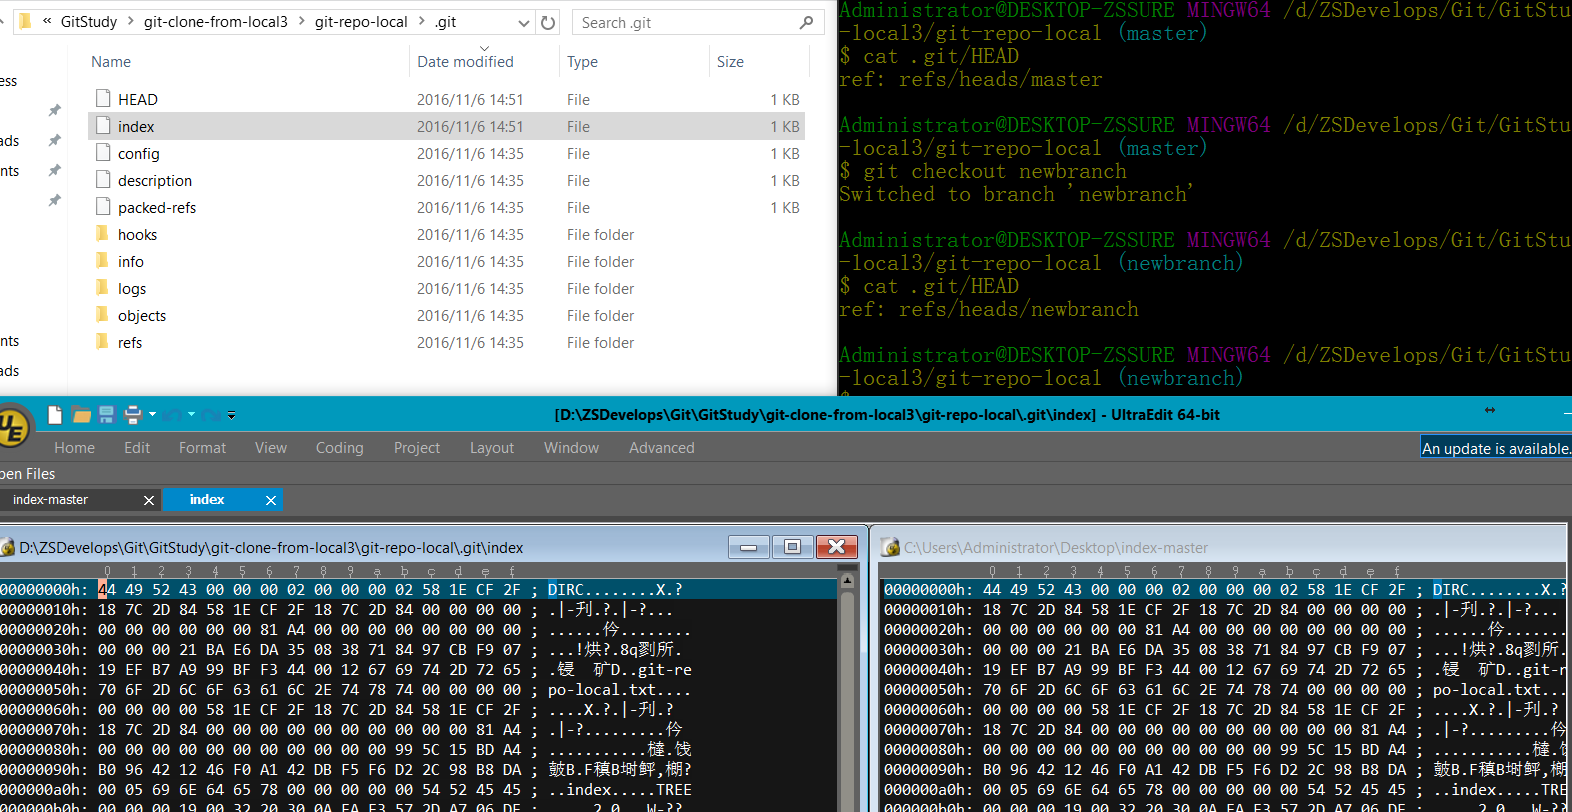Open the Format ribbon tab

tap(203, 448)
